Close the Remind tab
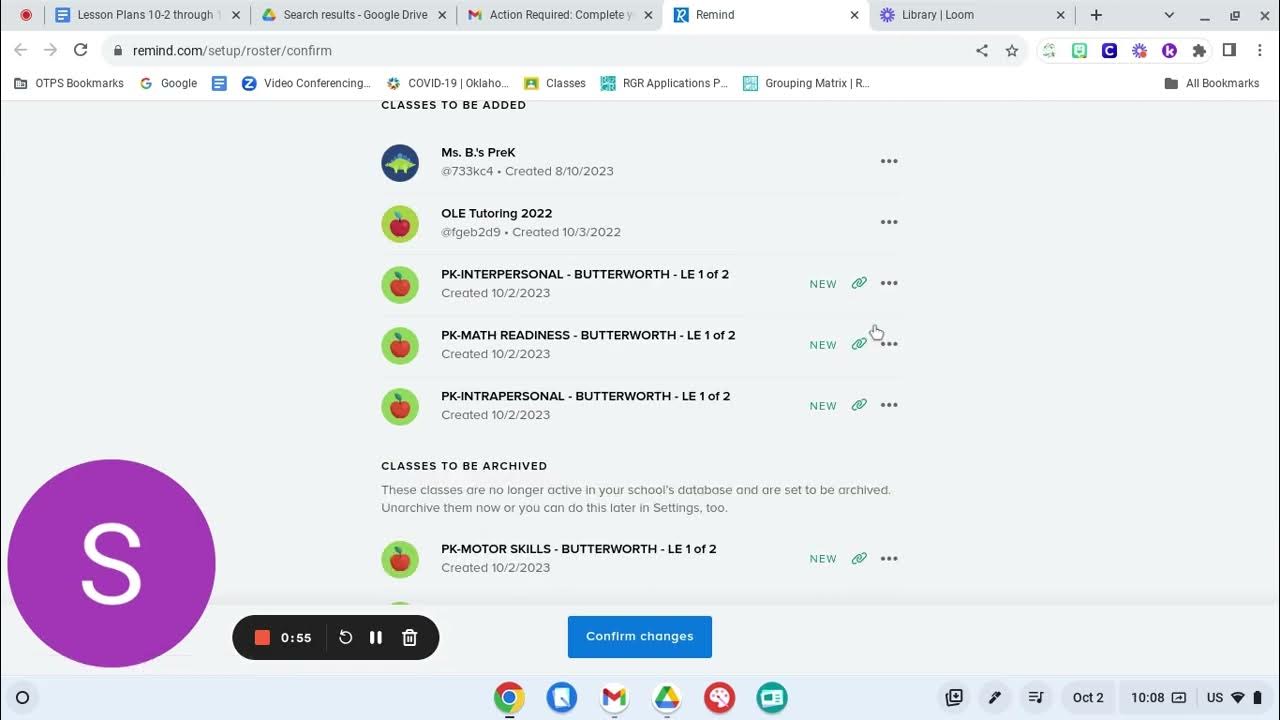 [854, 15]
